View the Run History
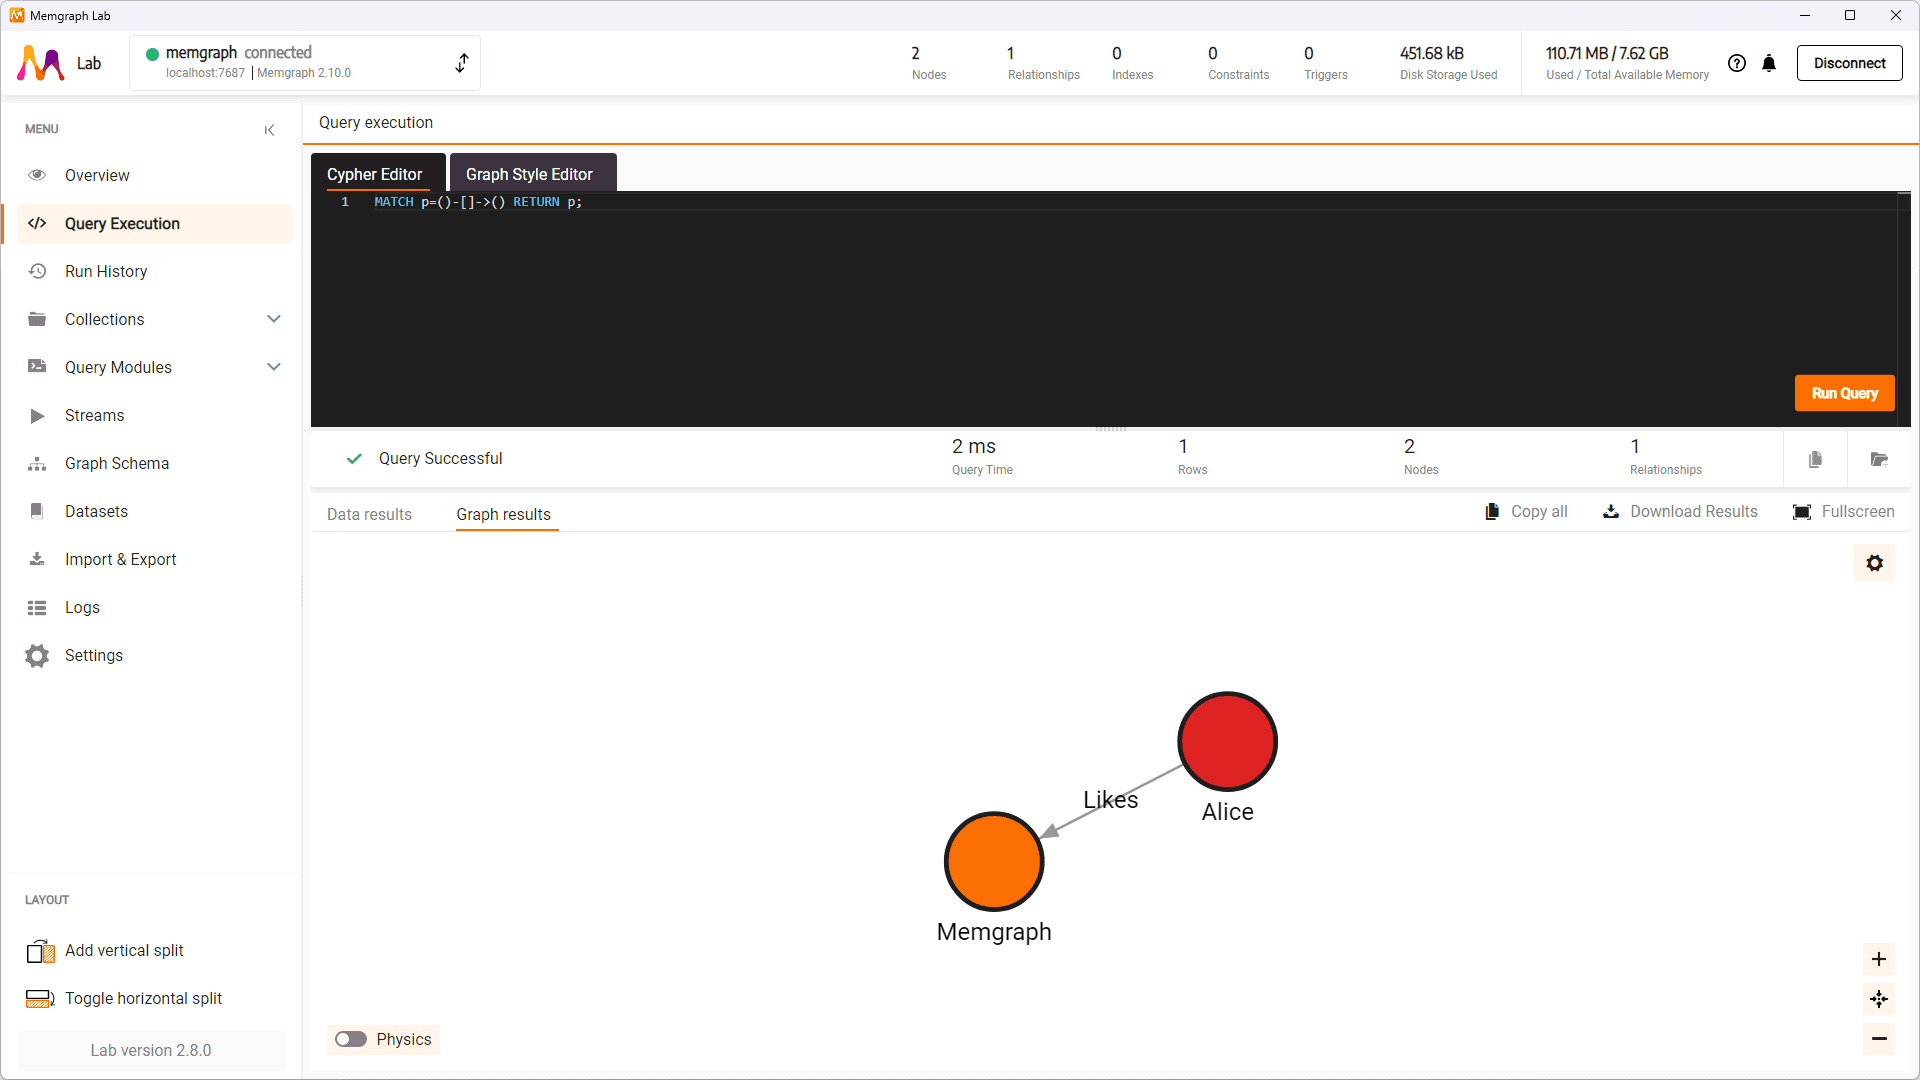 tap(106, 271)
